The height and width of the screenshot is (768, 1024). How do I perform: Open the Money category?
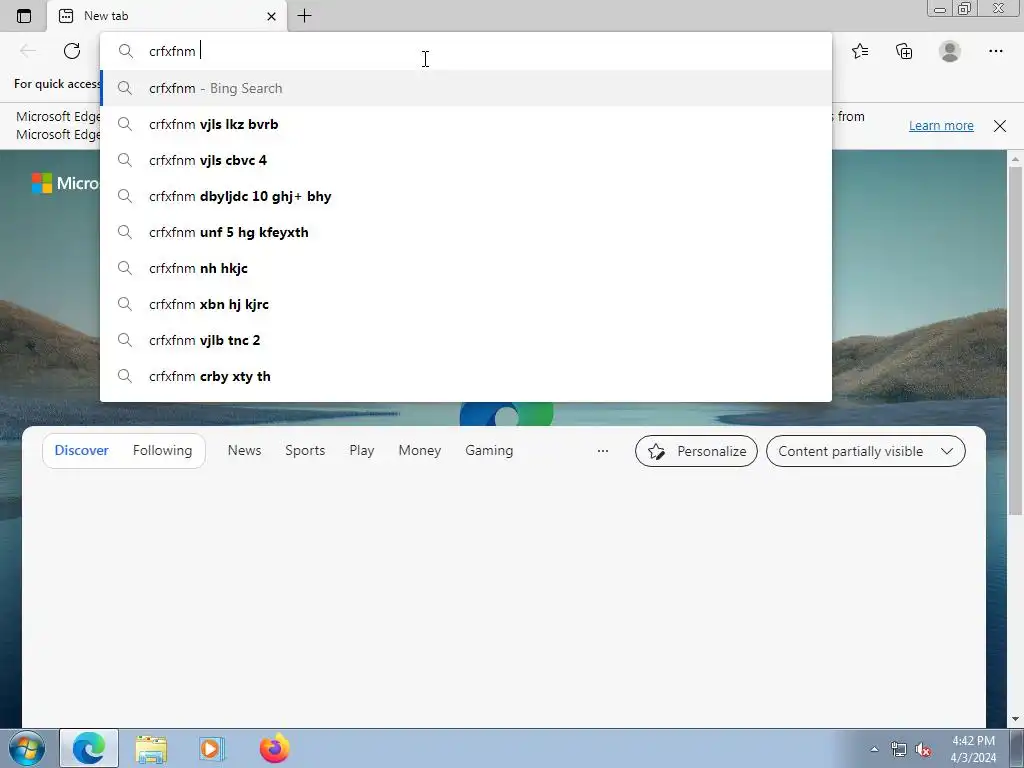point(420,451)
